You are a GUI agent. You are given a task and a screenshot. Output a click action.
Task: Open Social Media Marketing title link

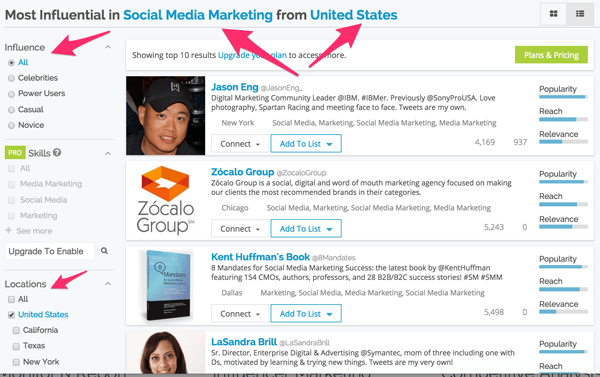point(198,15)
